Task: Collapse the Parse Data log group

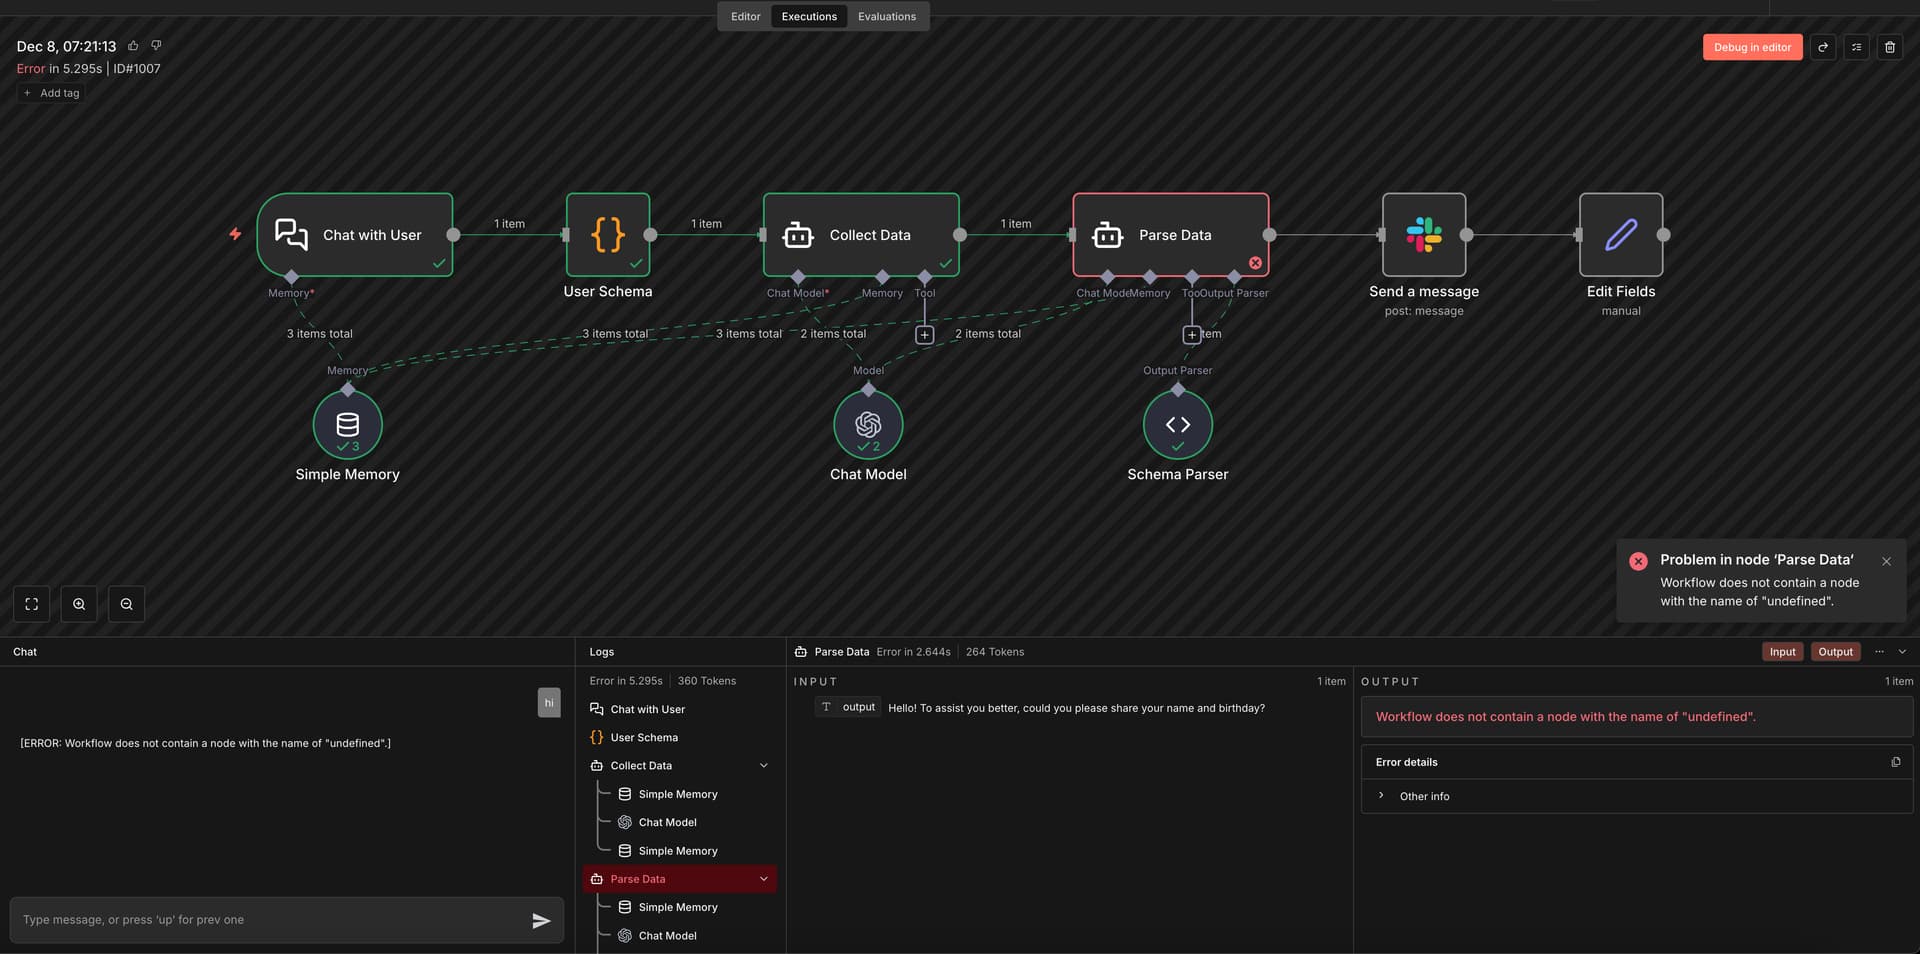Action: (764, 879)
